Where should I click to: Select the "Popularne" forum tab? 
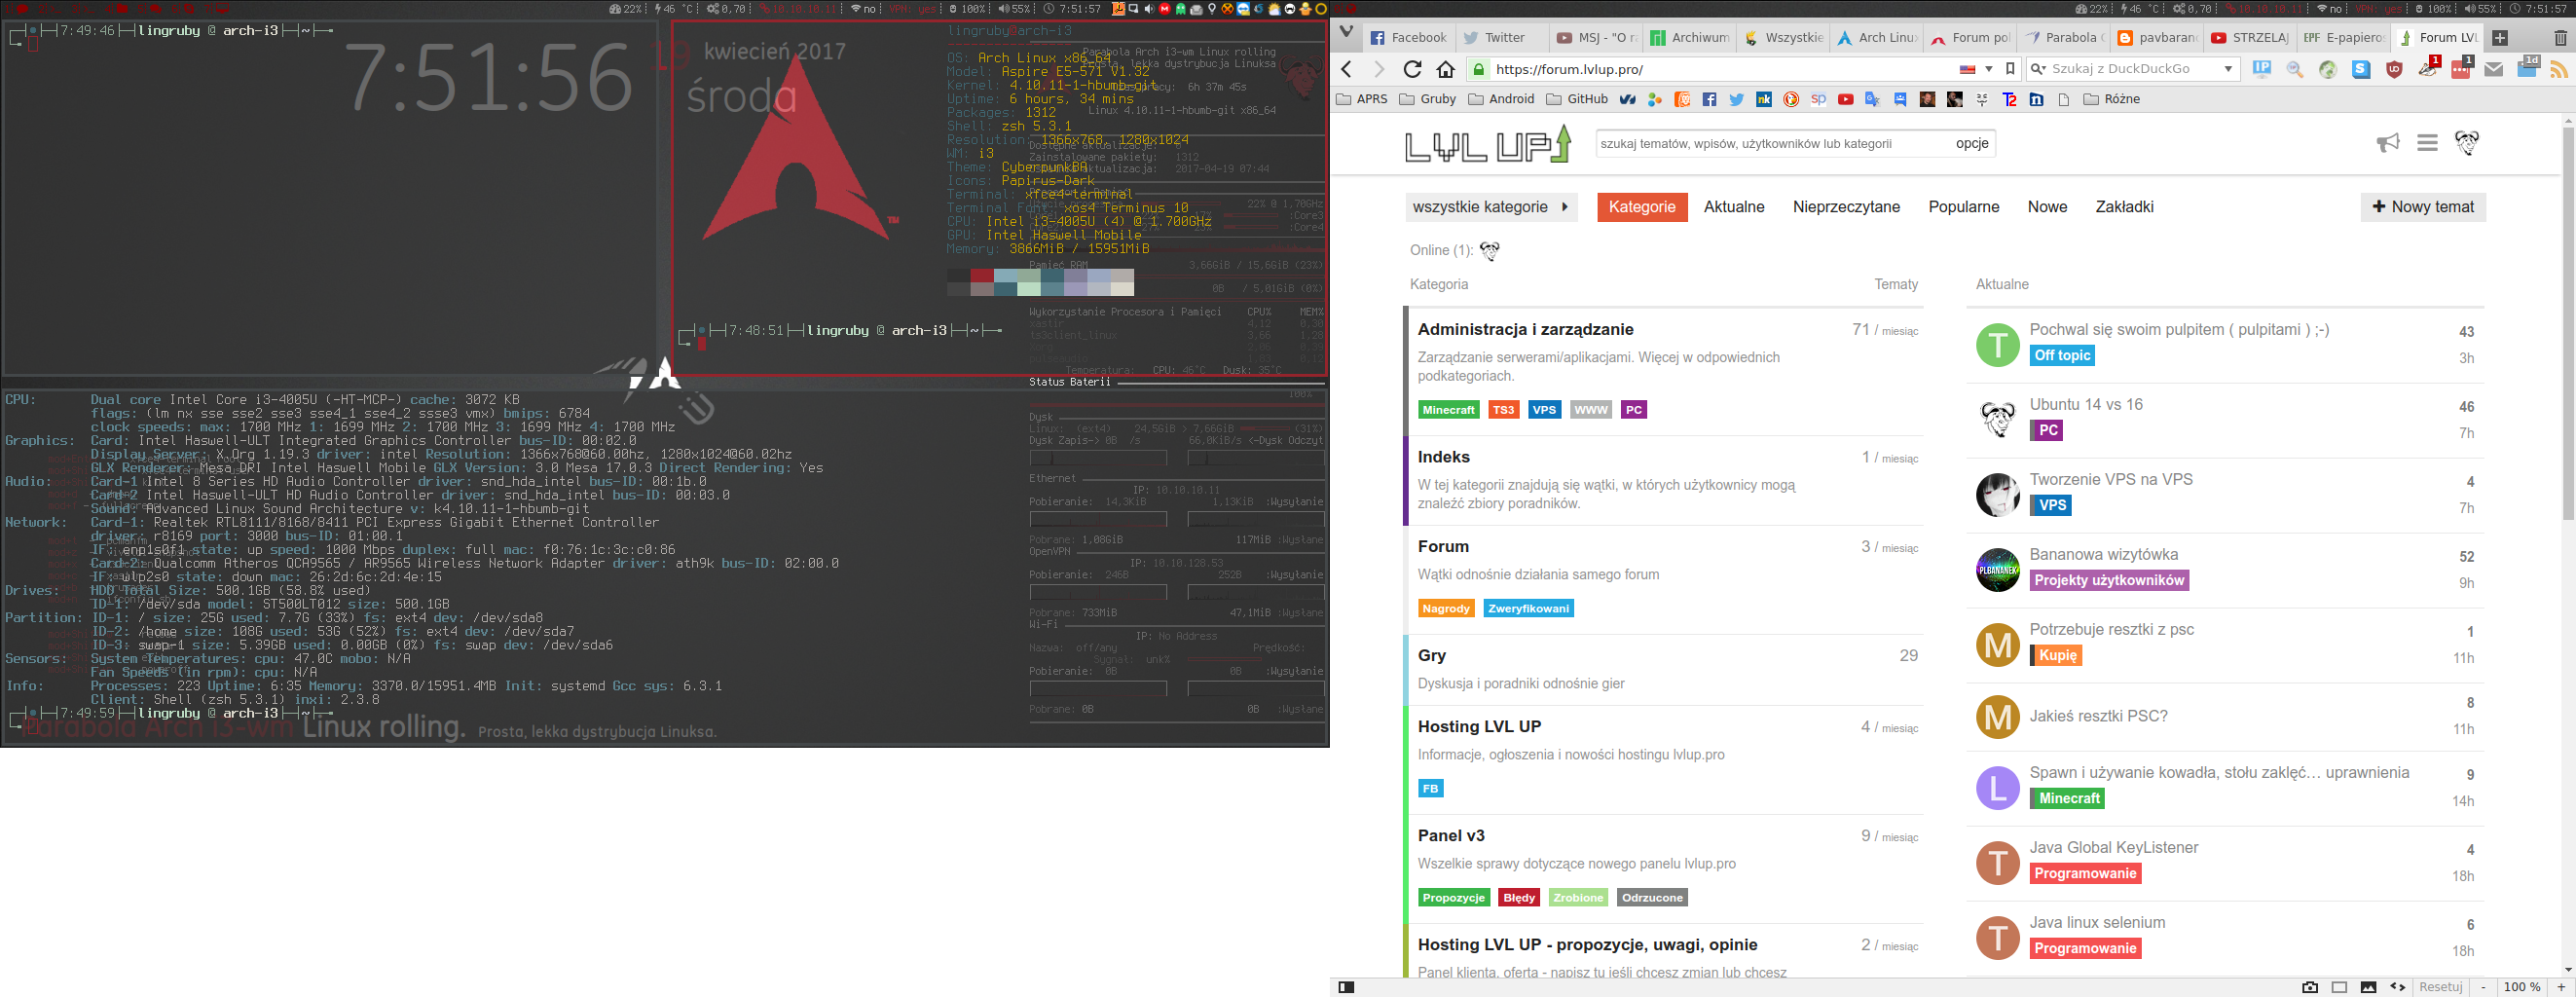coord(1963,207)
